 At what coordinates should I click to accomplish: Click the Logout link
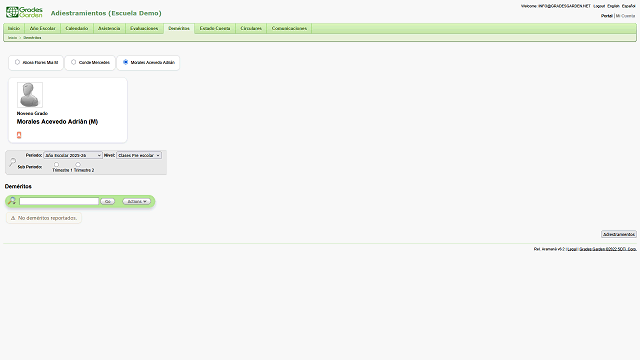(x=599, y=6)
